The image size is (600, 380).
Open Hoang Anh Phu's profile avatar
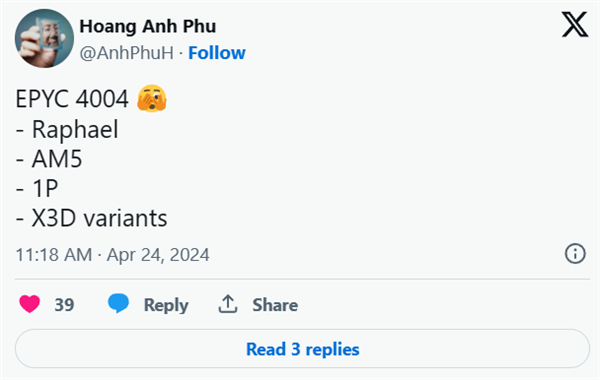(x=44, y=38)
